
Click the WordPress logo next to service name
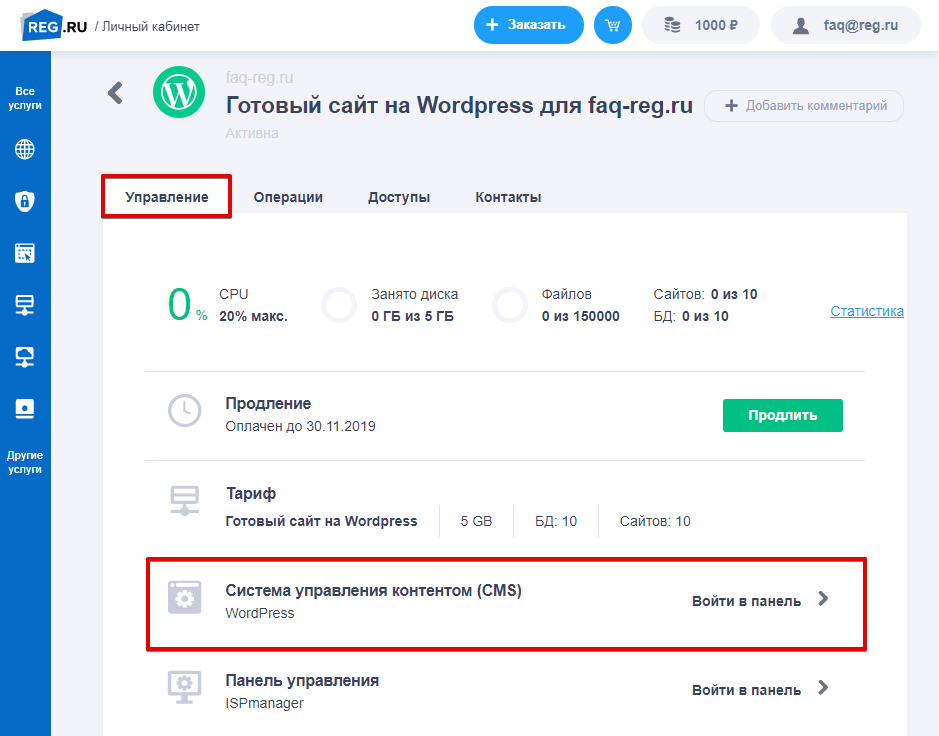click(178, 92)
